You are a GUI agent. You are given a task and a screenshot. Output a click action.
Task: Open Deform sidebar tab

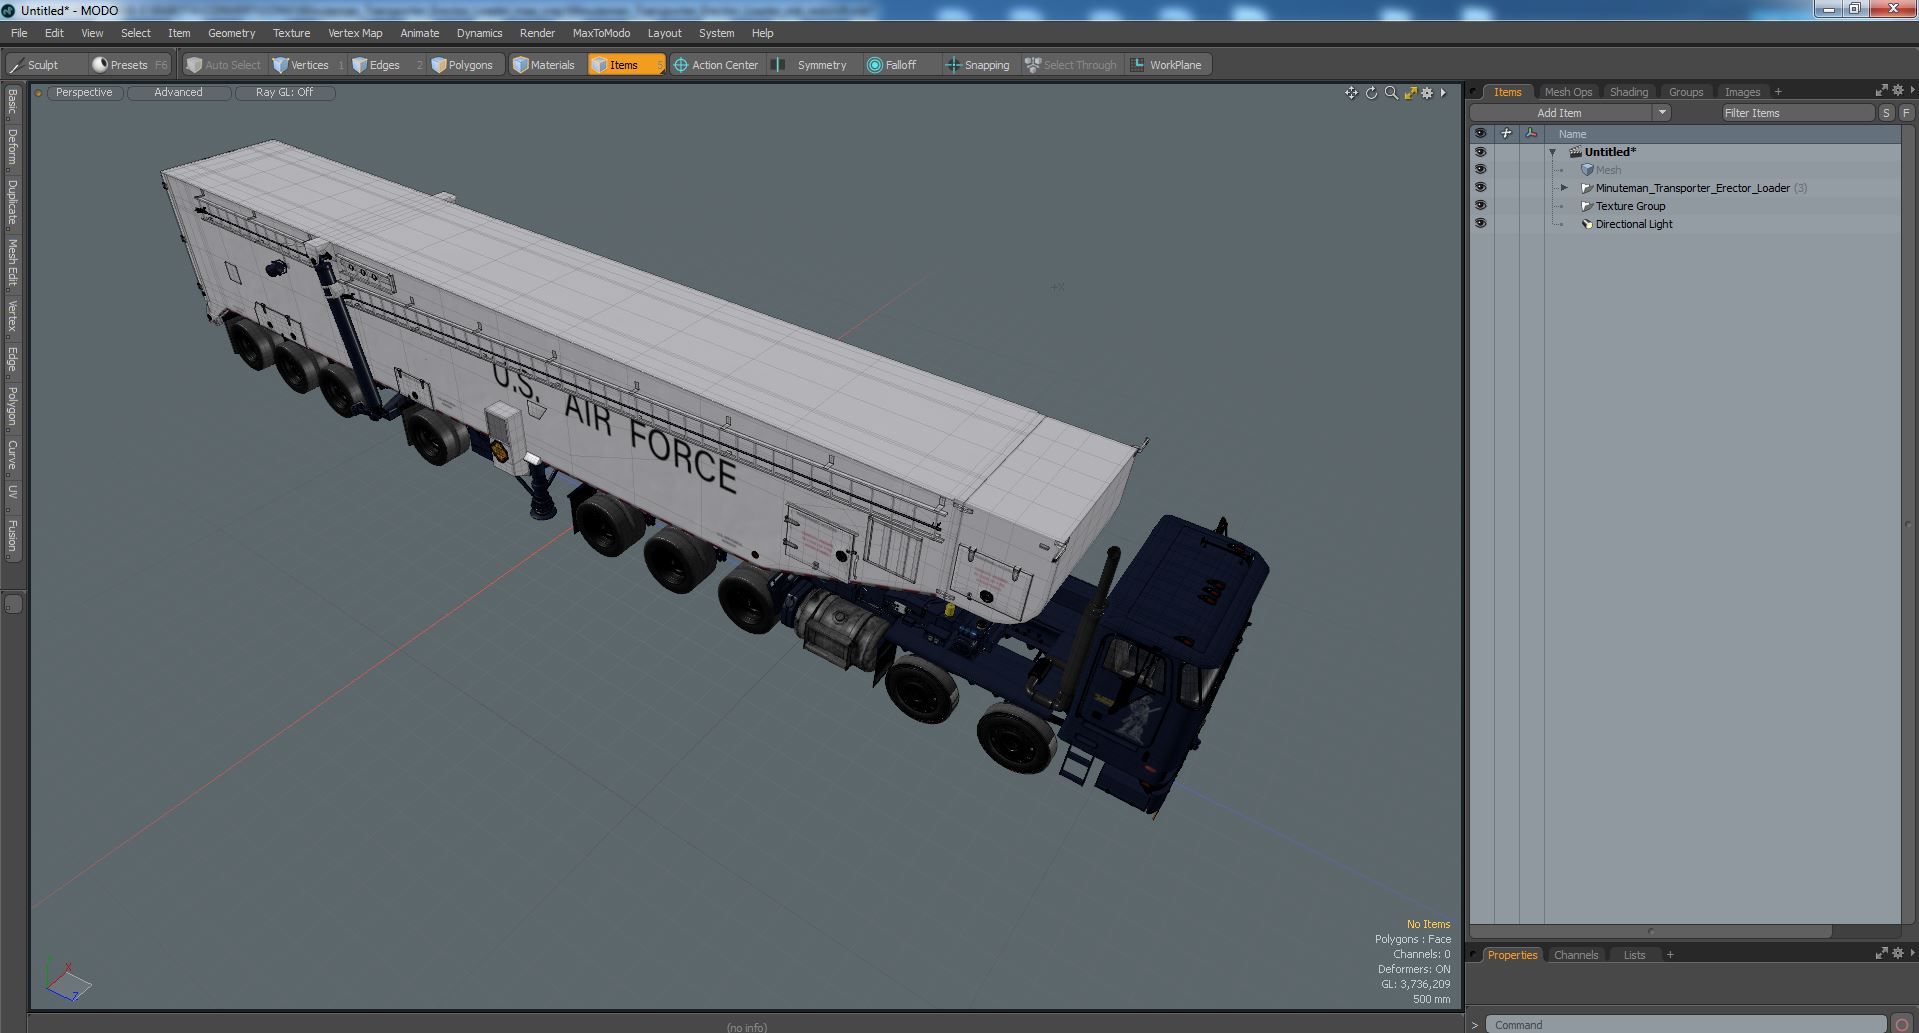tap(12, 147)
